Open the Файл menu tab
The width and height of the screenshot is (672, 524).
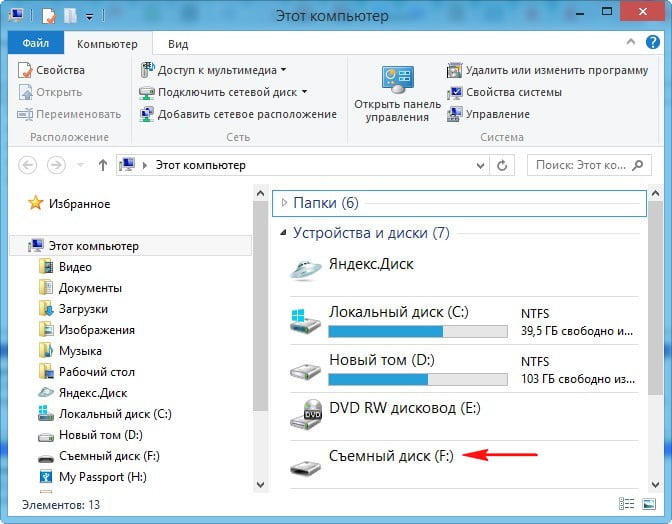pyautogui.click(x=35, y=44)
